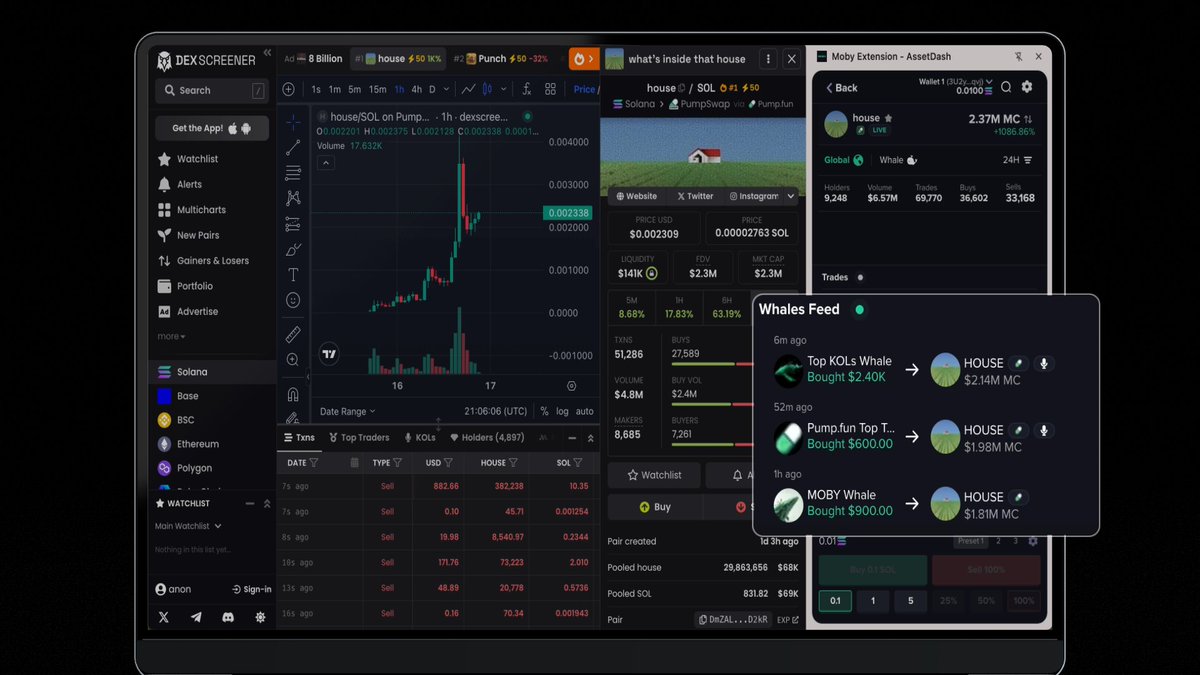This screenshot has height=675, width=1200.
Task: Open the fx indicators menu
Action: coord(526,89)
